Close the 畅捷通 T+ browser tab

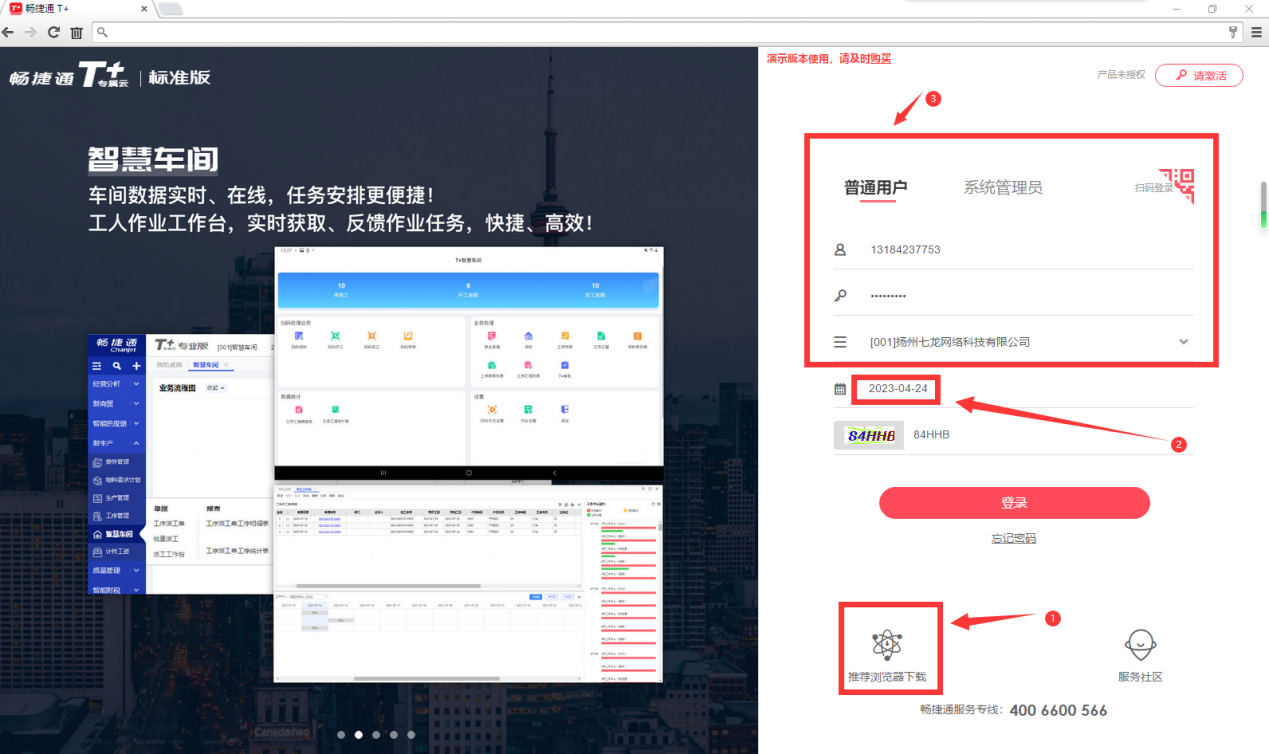tap(144, 9)
